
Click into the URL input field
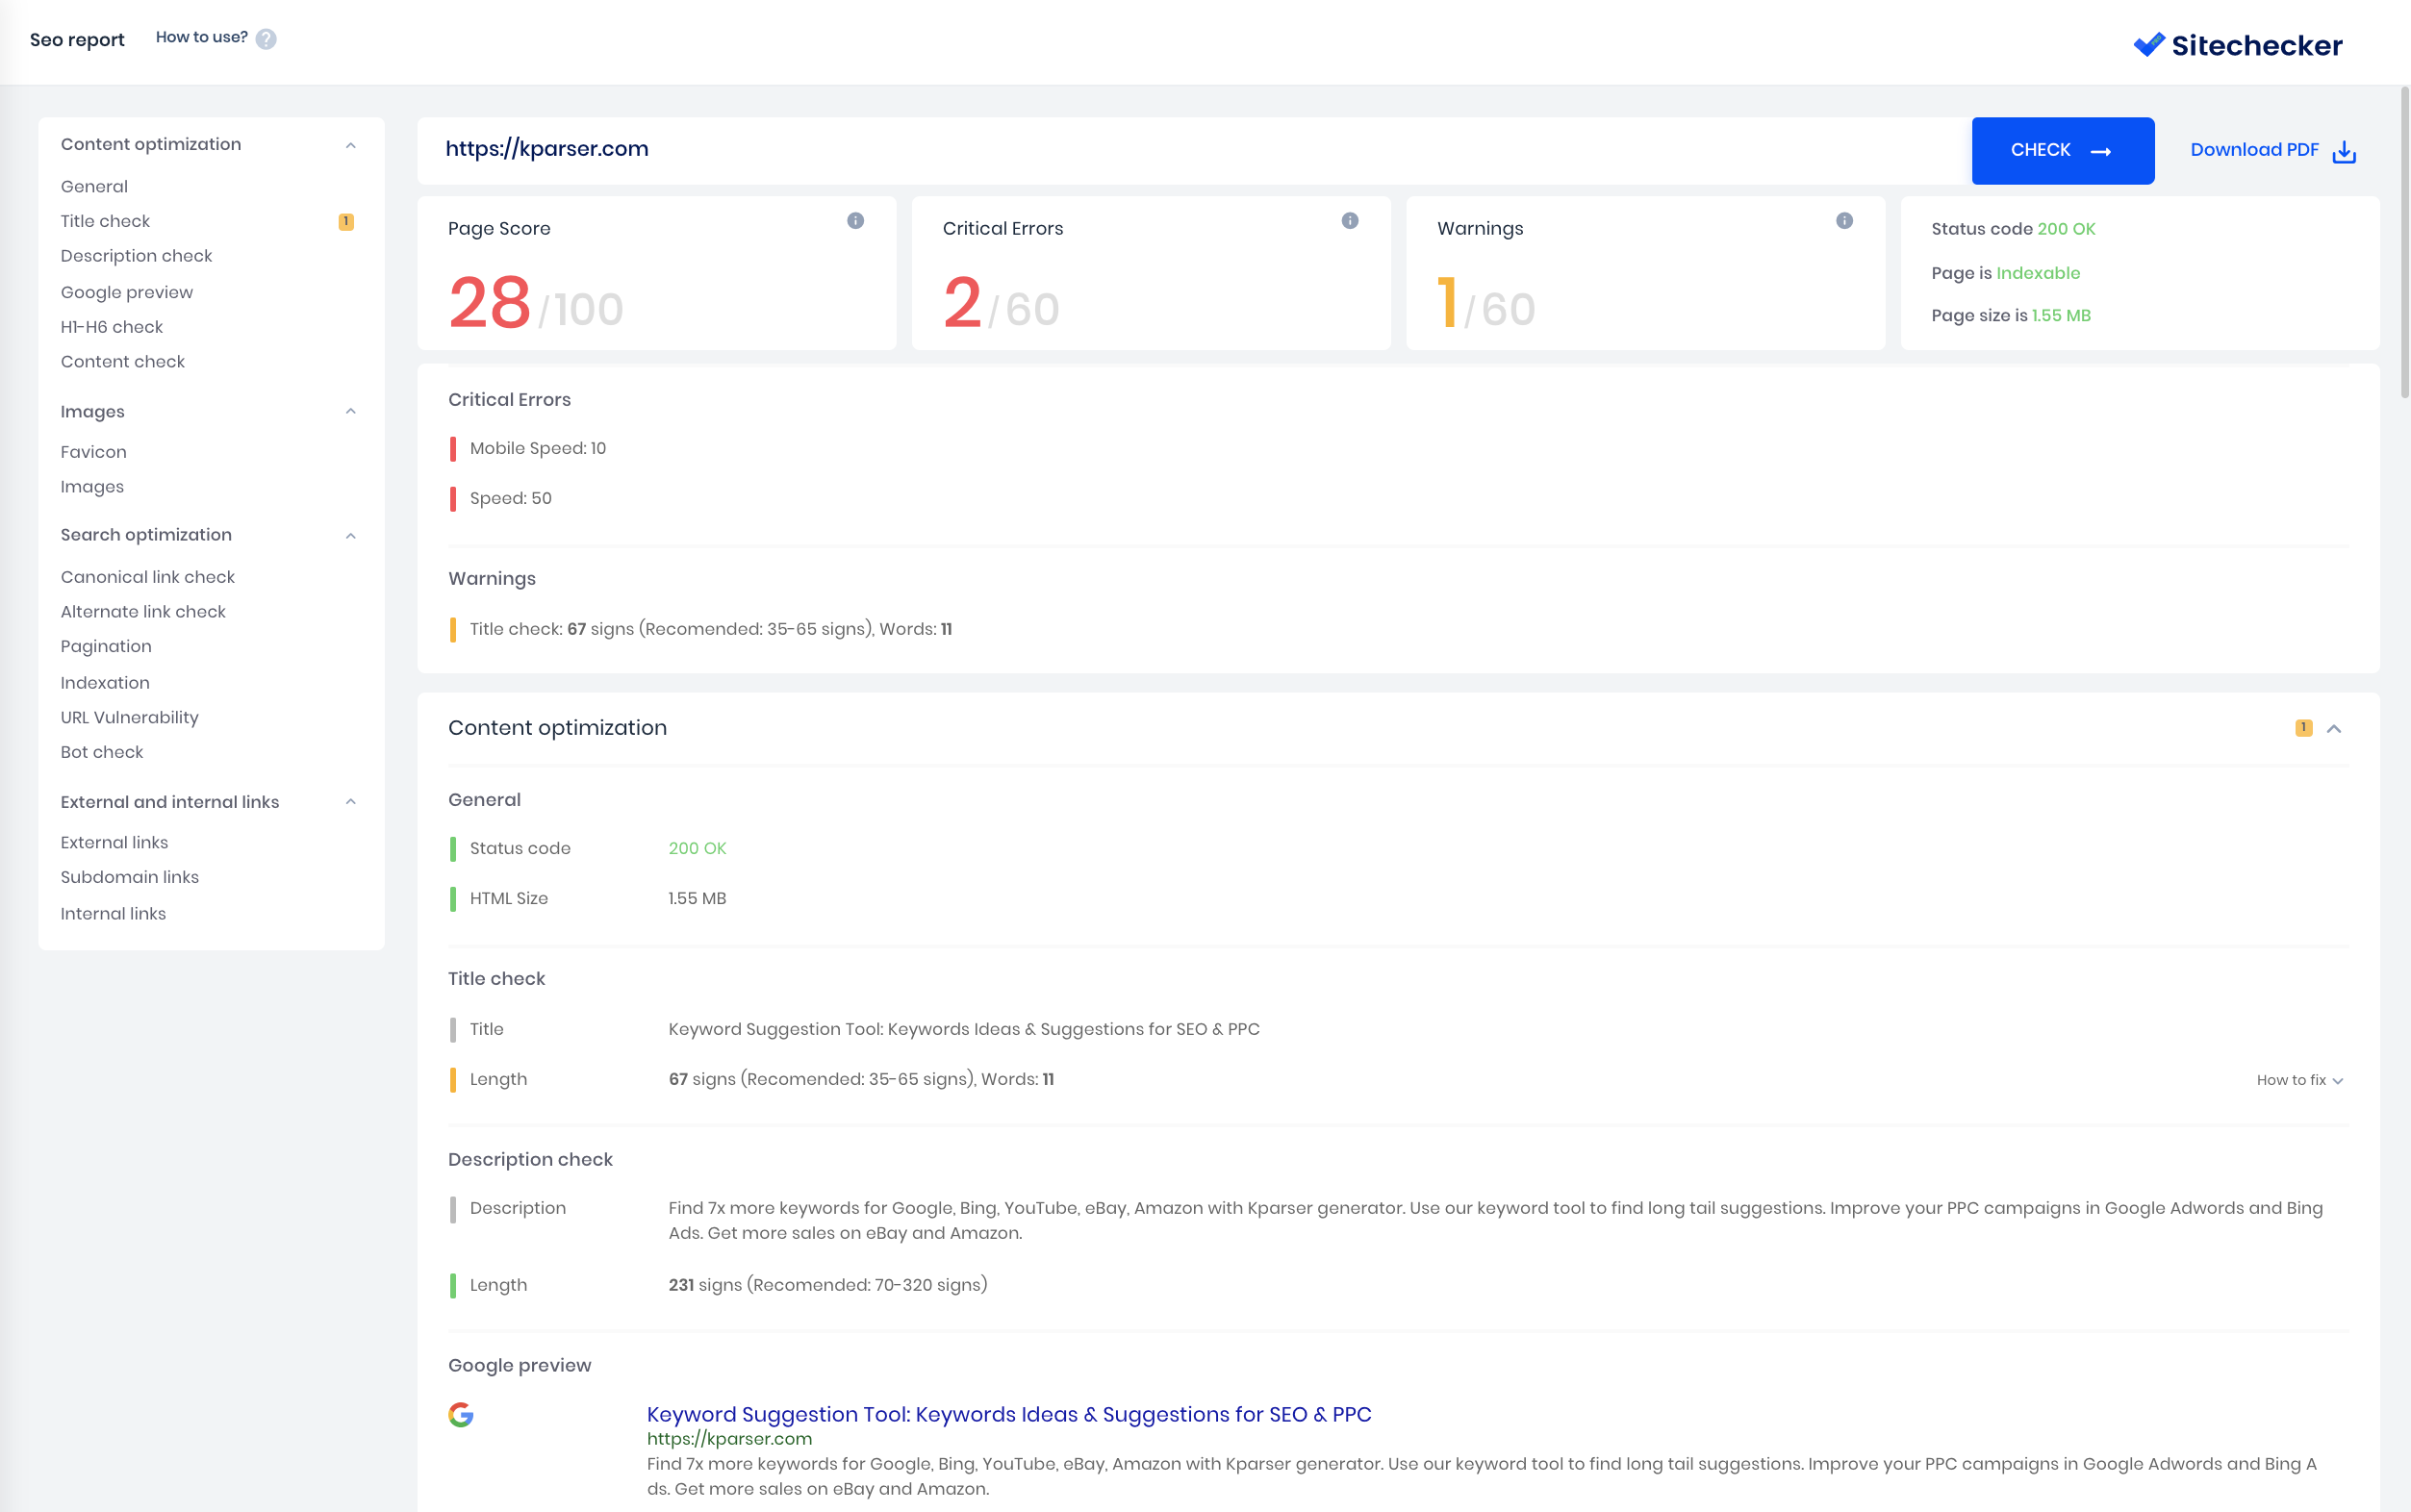[1194, 151]
